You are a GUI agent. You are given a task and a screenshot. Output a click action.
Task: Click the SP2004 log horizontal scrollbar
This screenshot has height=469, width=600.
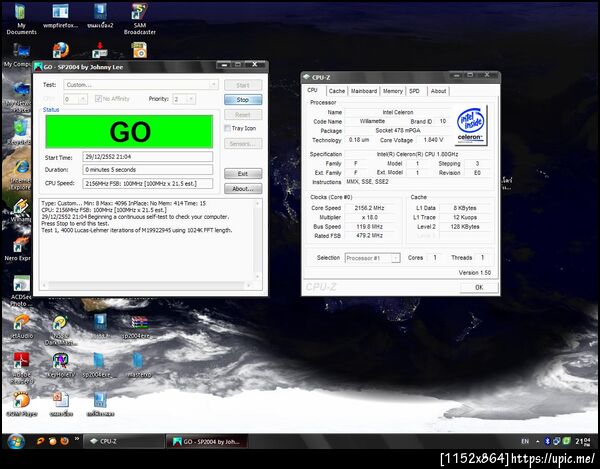click(147, 285)
